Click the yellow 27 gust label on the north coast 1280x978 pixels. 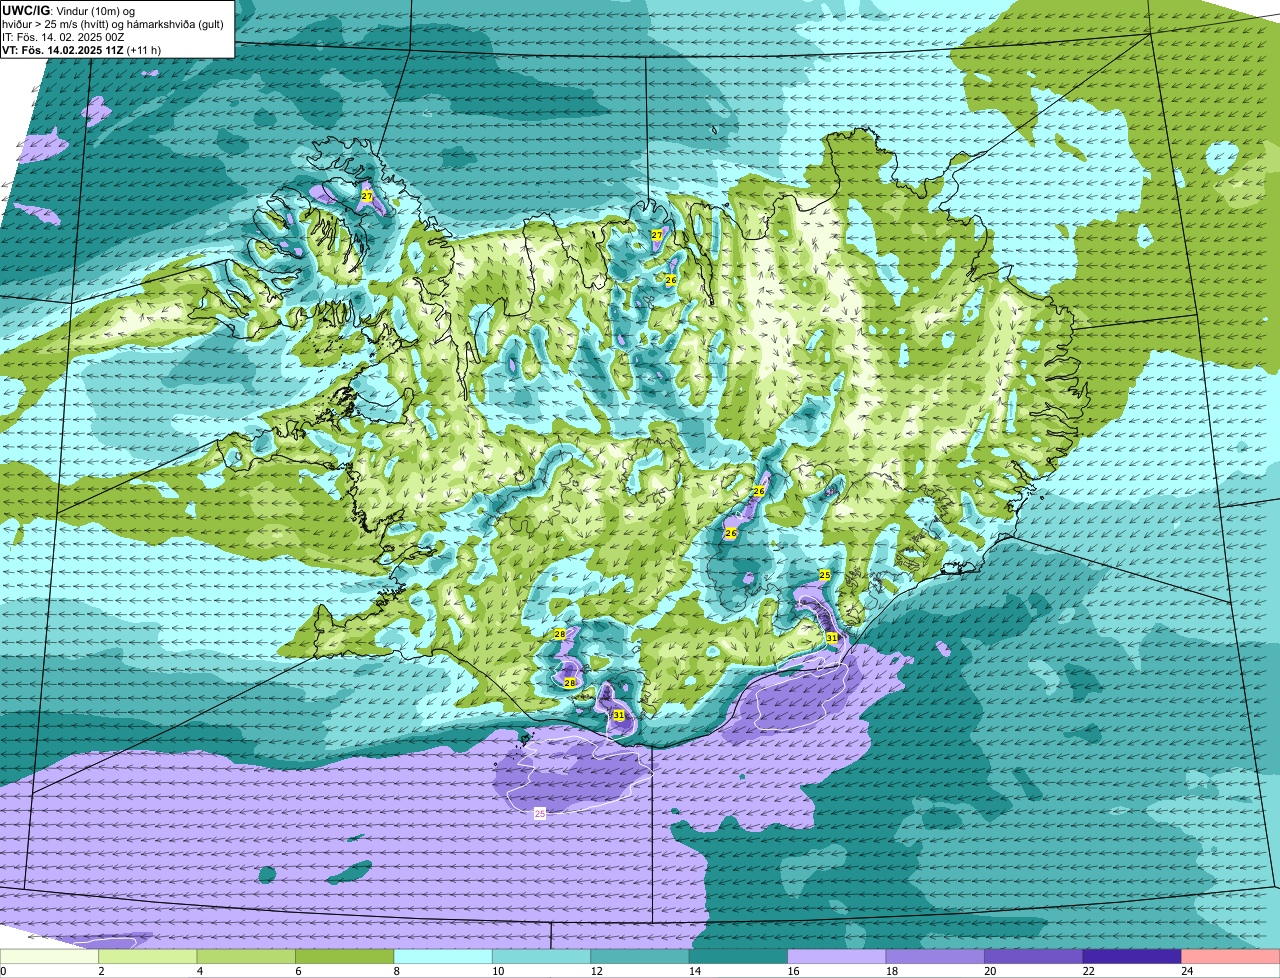(x=657, y=235)
